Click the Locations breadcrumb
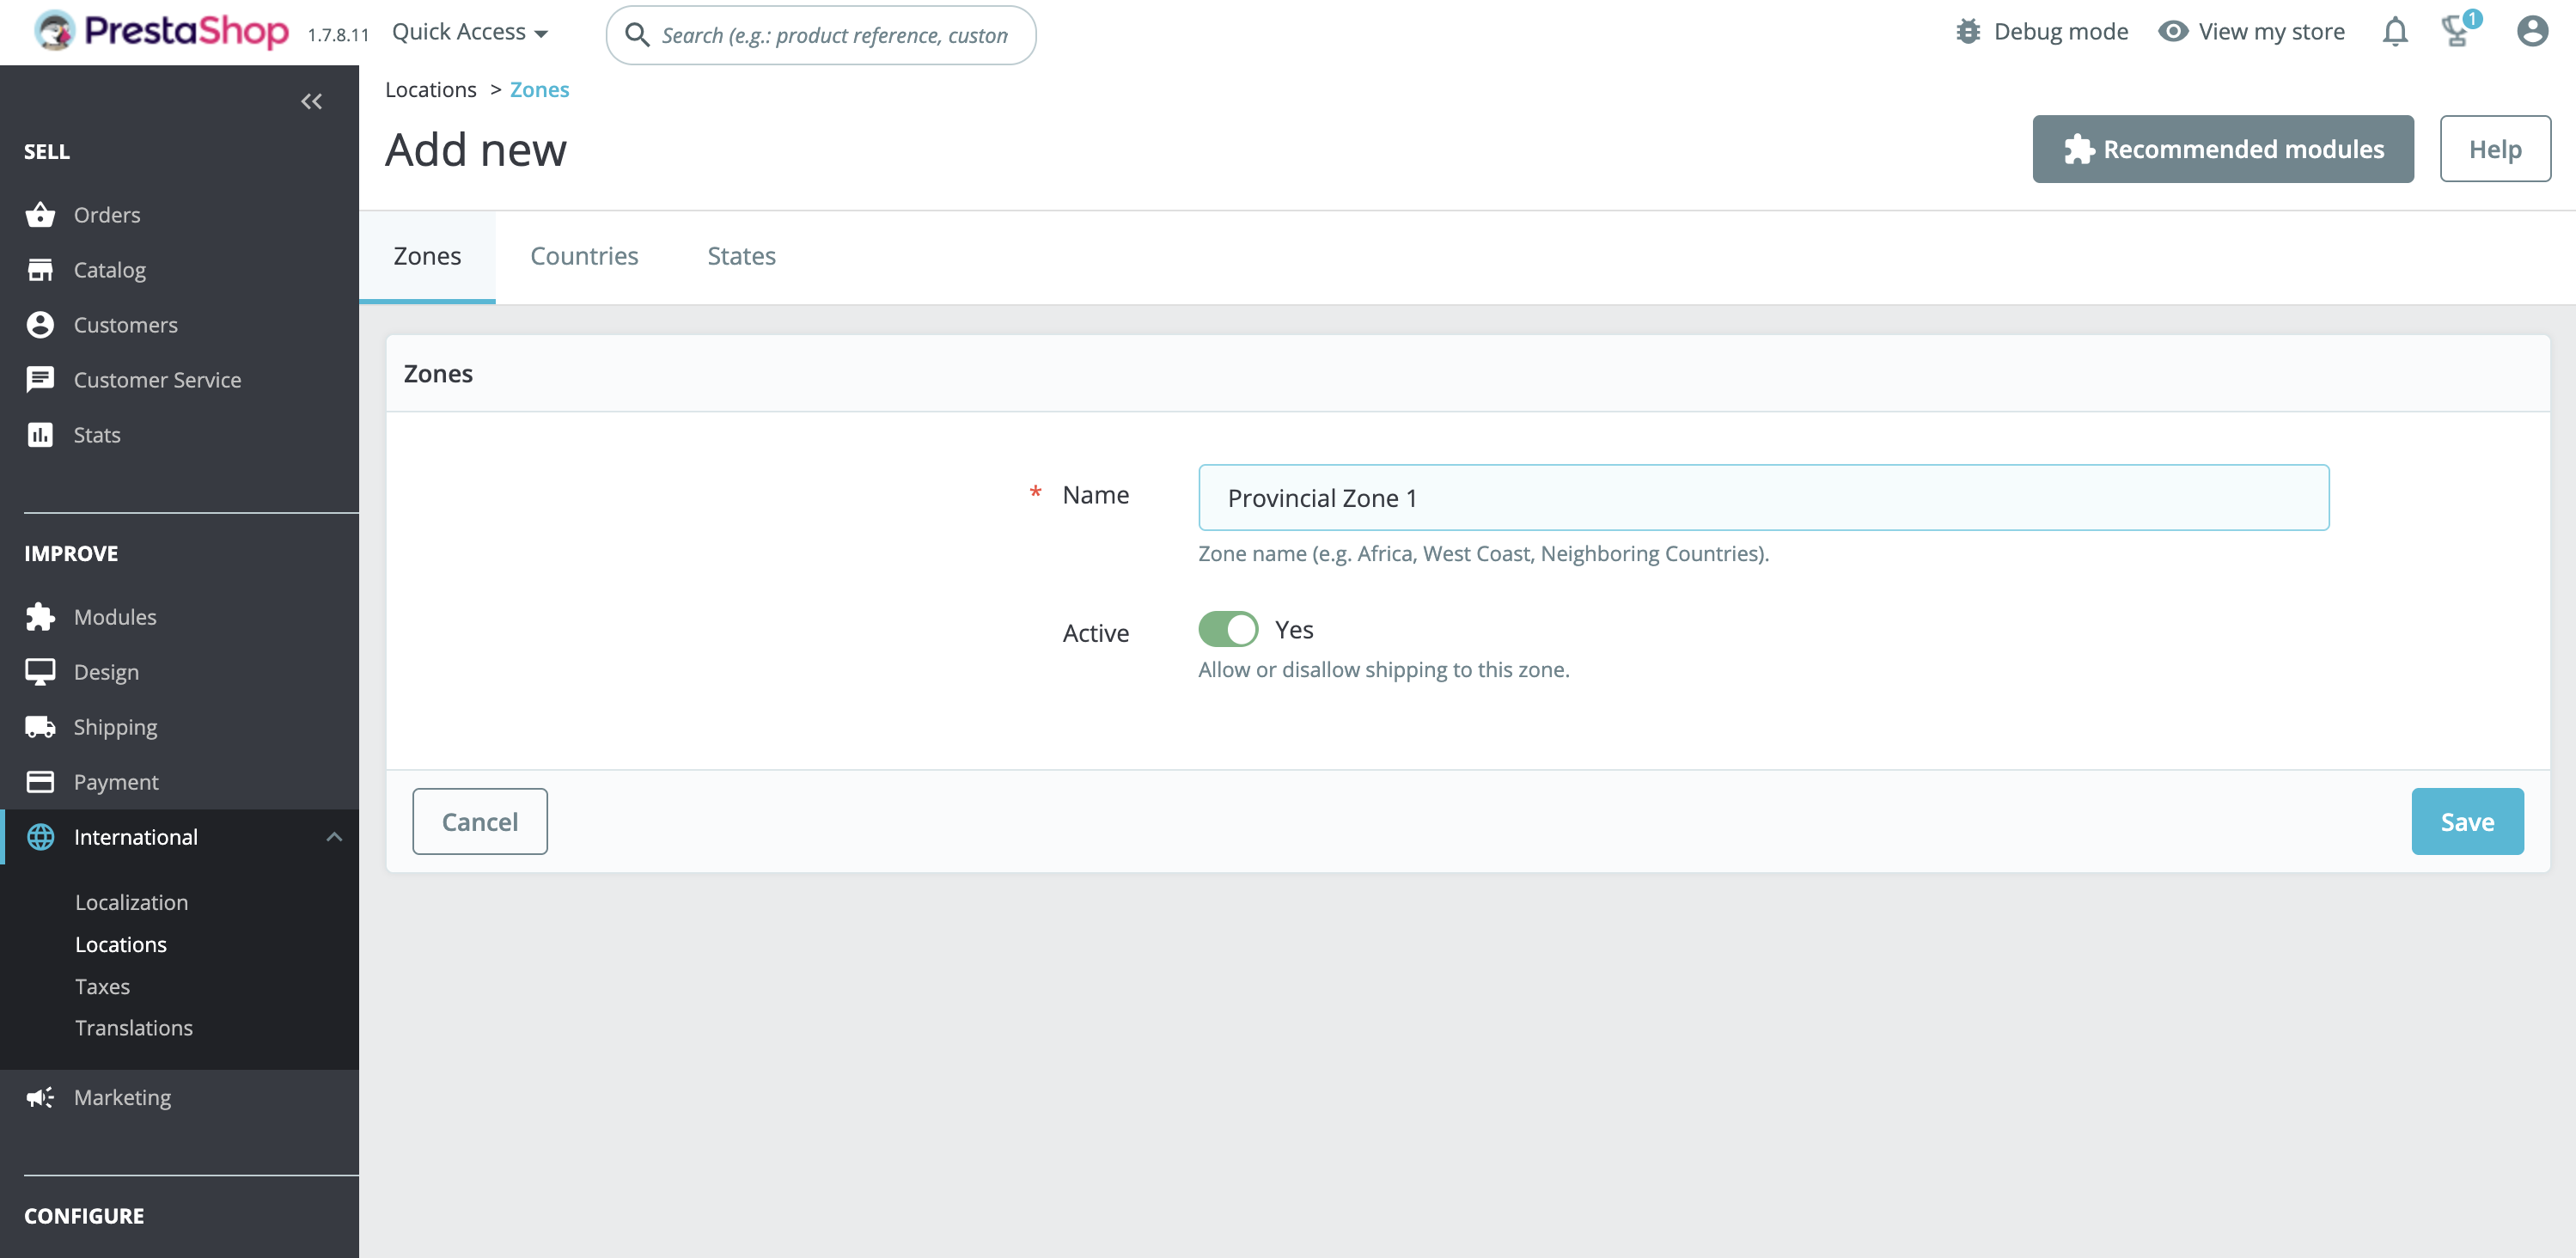2576x1258 pixels. click(430, 89)
